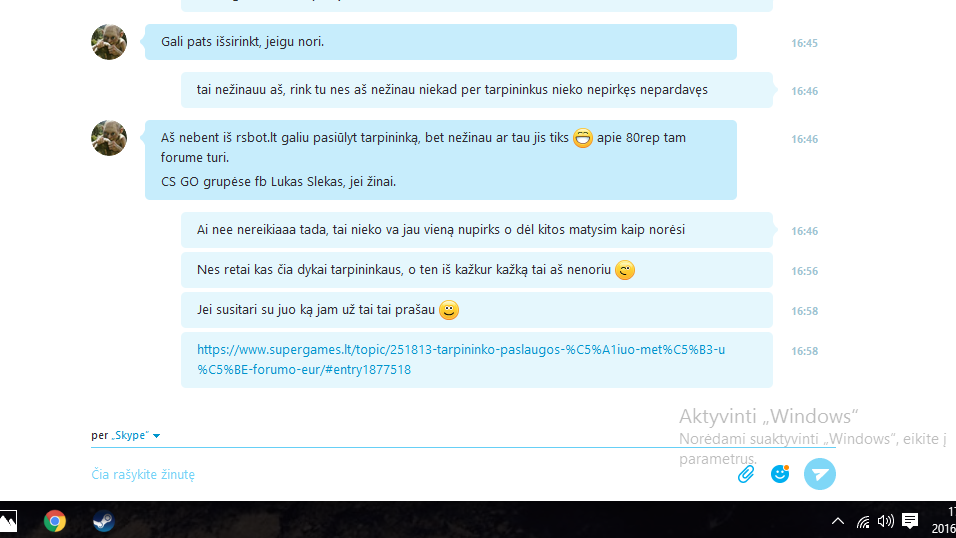Send message with paper plane button
Image resolution: width=956 pixels, height=538 pixels.
(x=819, y=474)
